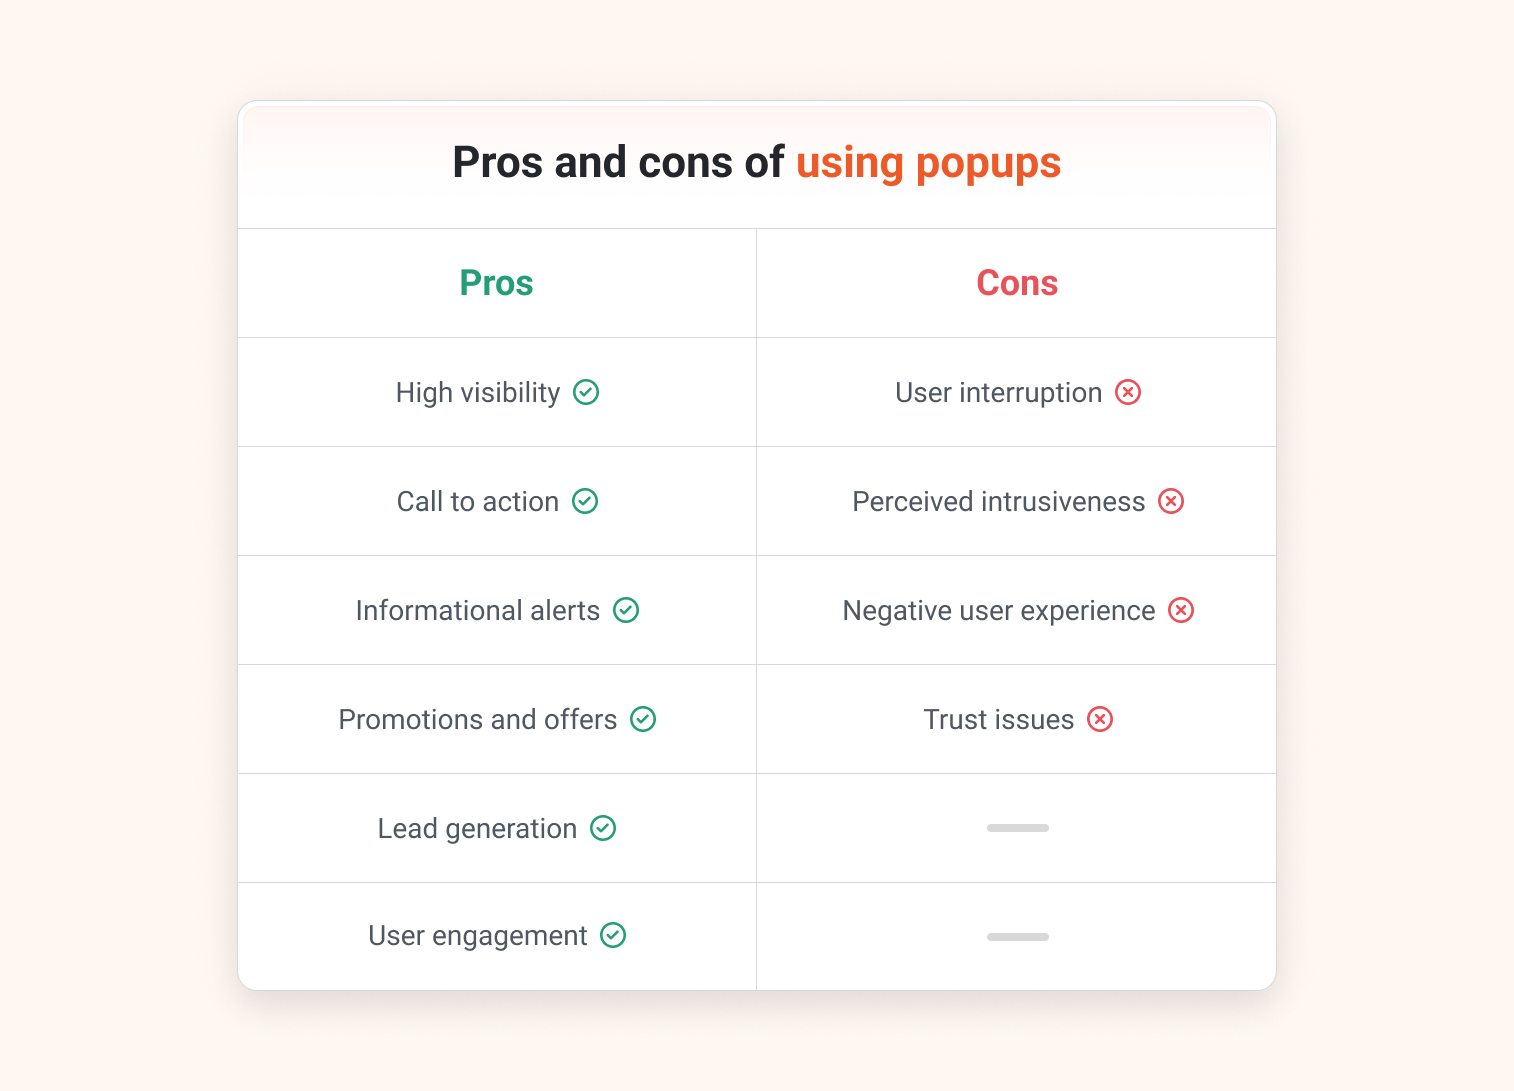
Task: Click the checkmark icon beside High visibility
Action: pos(586,393)
